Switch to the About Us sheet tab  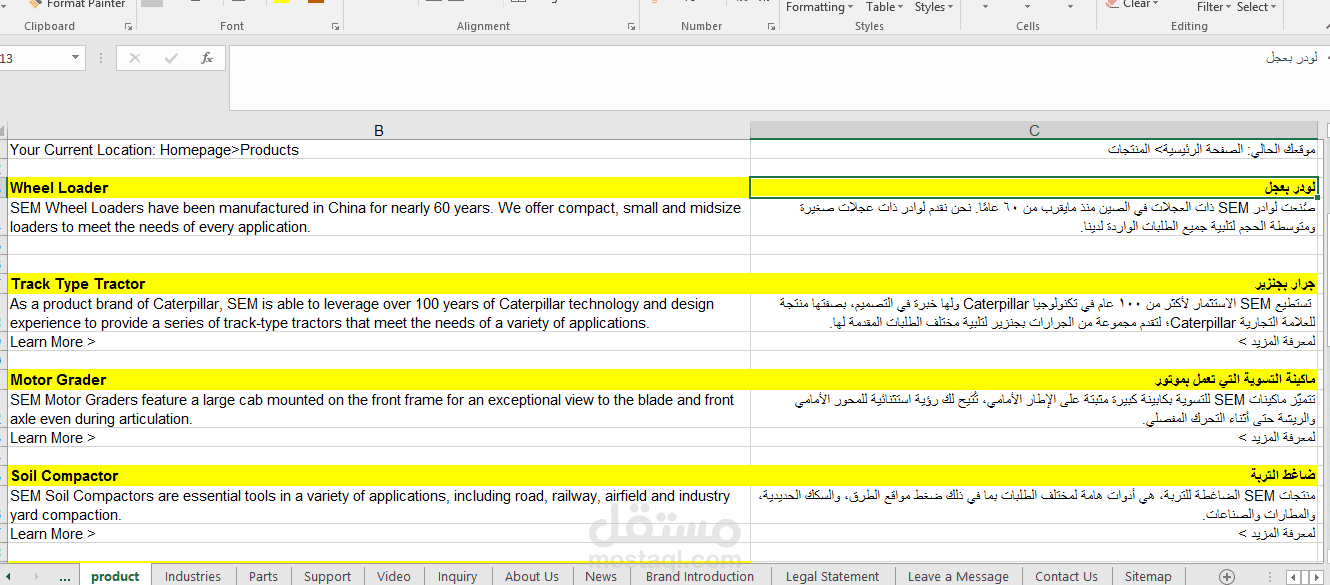(x=532, y=576)
